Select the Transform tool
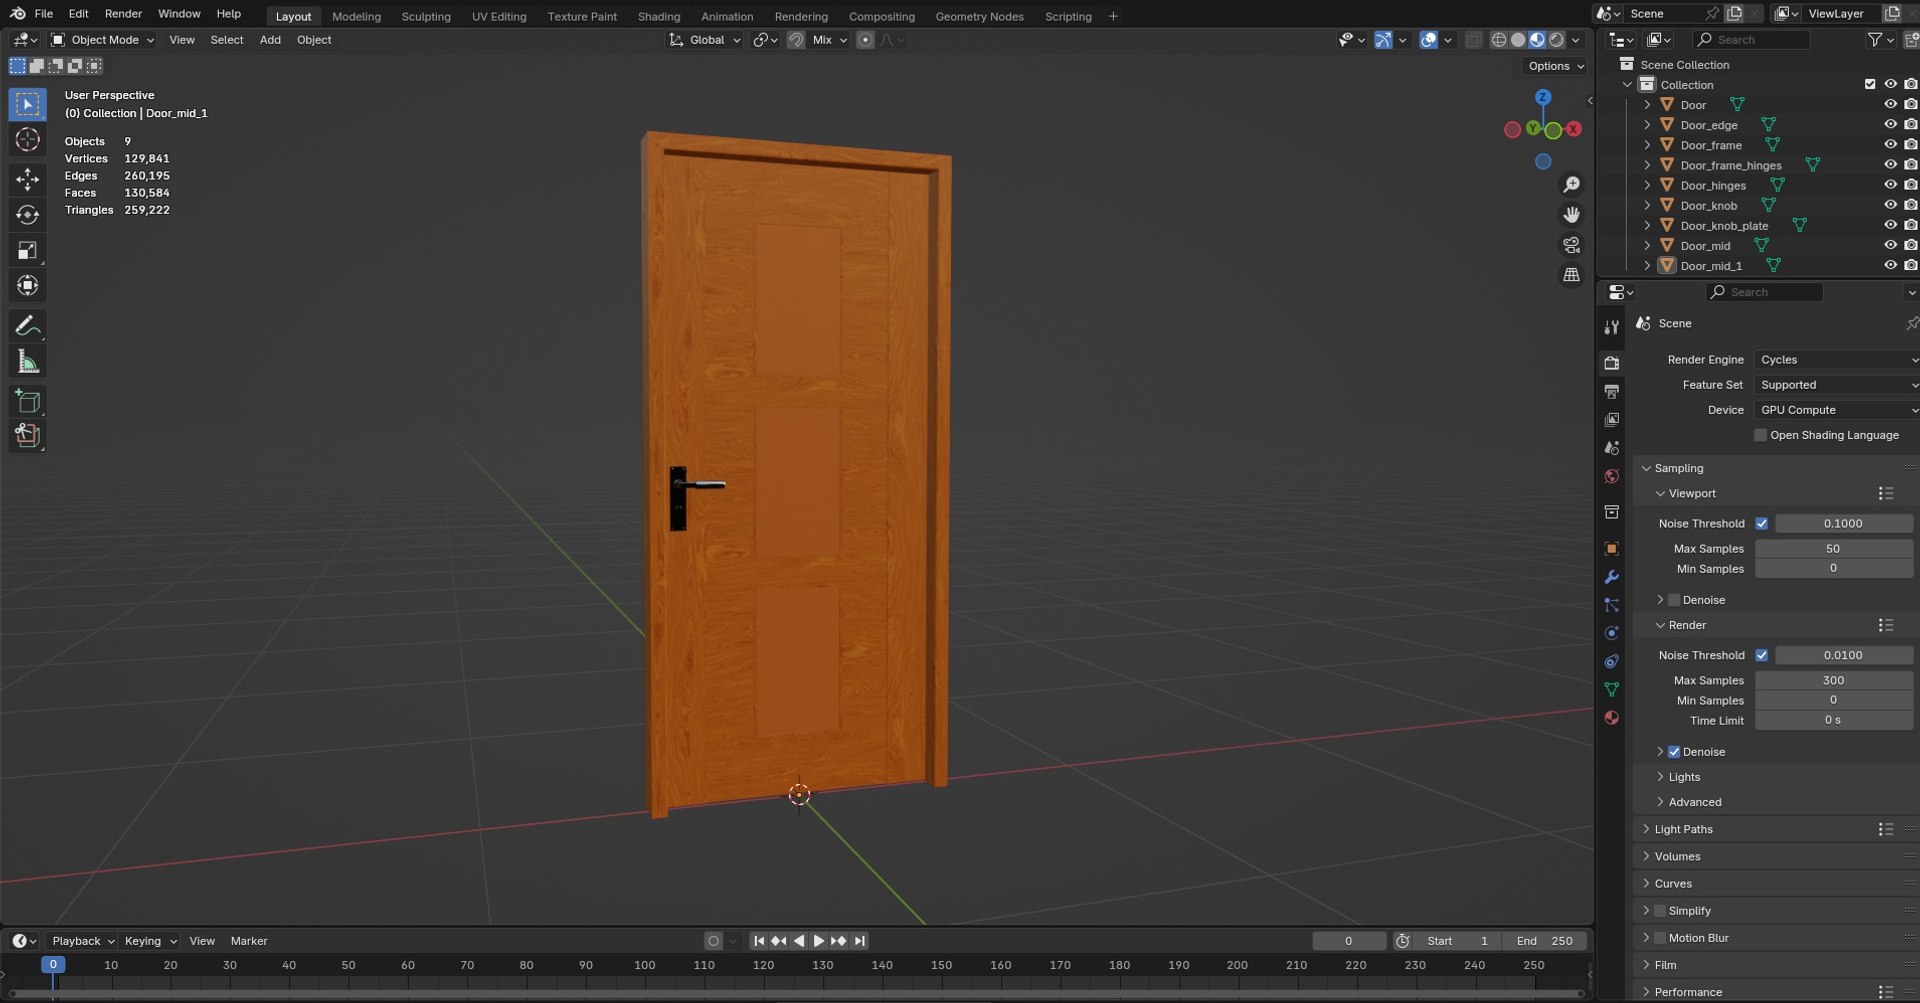The image size is (1920, 1003). coord(28,286)
